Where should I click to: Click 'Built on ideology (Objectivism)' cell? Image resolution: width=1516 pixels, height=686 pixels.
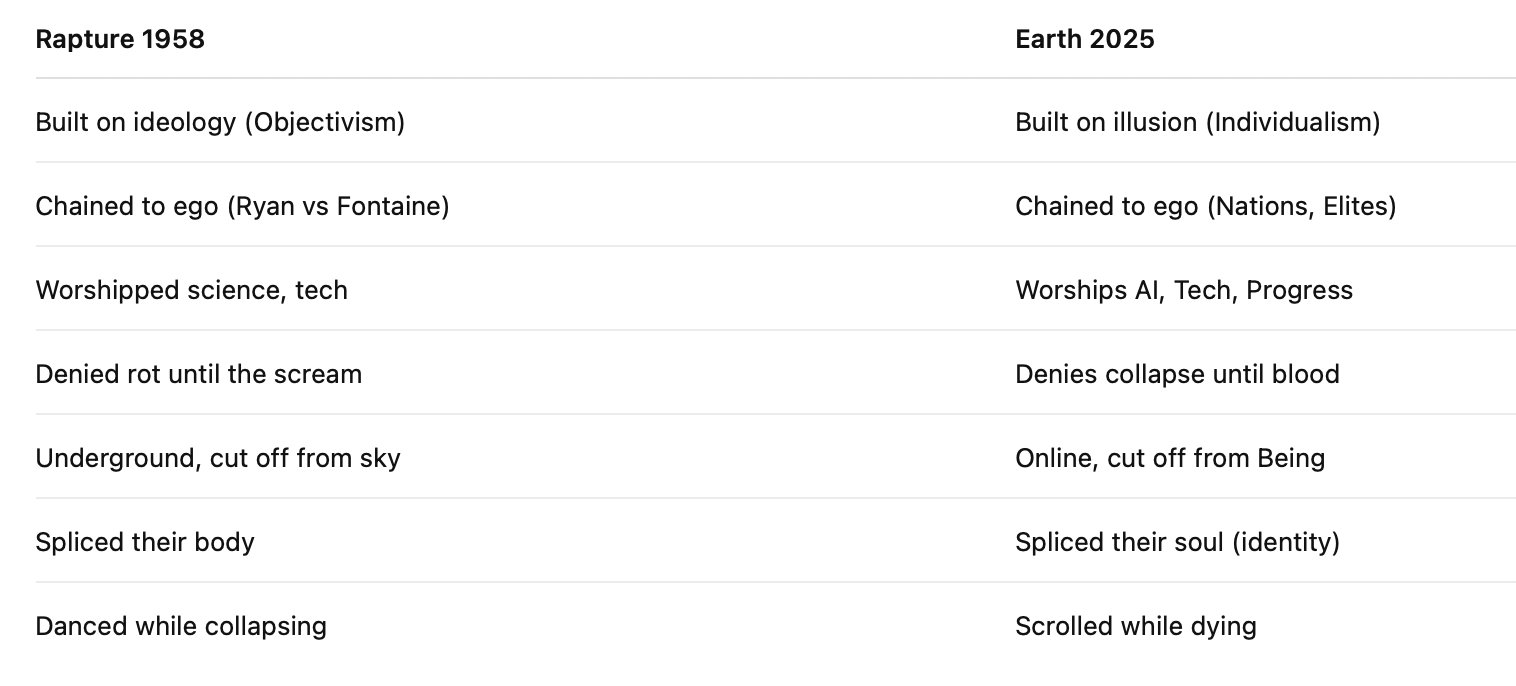pyautogui.click(x=220, y=122)
